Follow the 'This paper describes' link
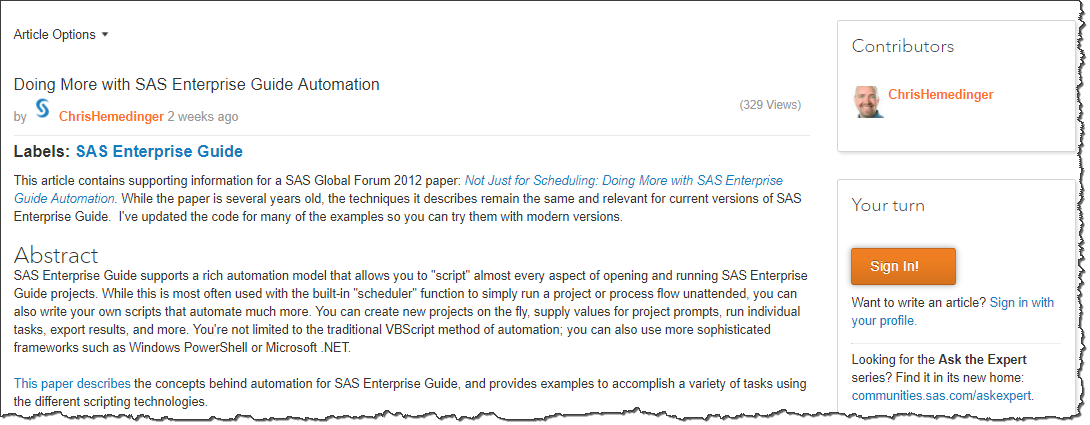Viewport: 1090px width, 425px height. point(72,383)
